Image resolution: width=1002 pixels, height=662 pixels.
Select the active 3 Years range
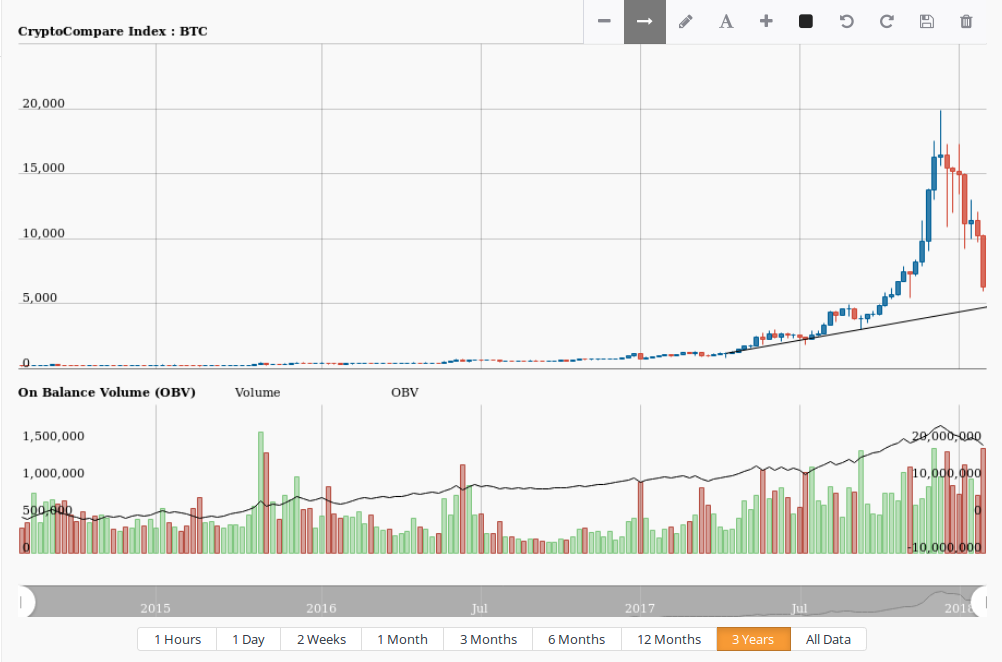click(753, 639)
